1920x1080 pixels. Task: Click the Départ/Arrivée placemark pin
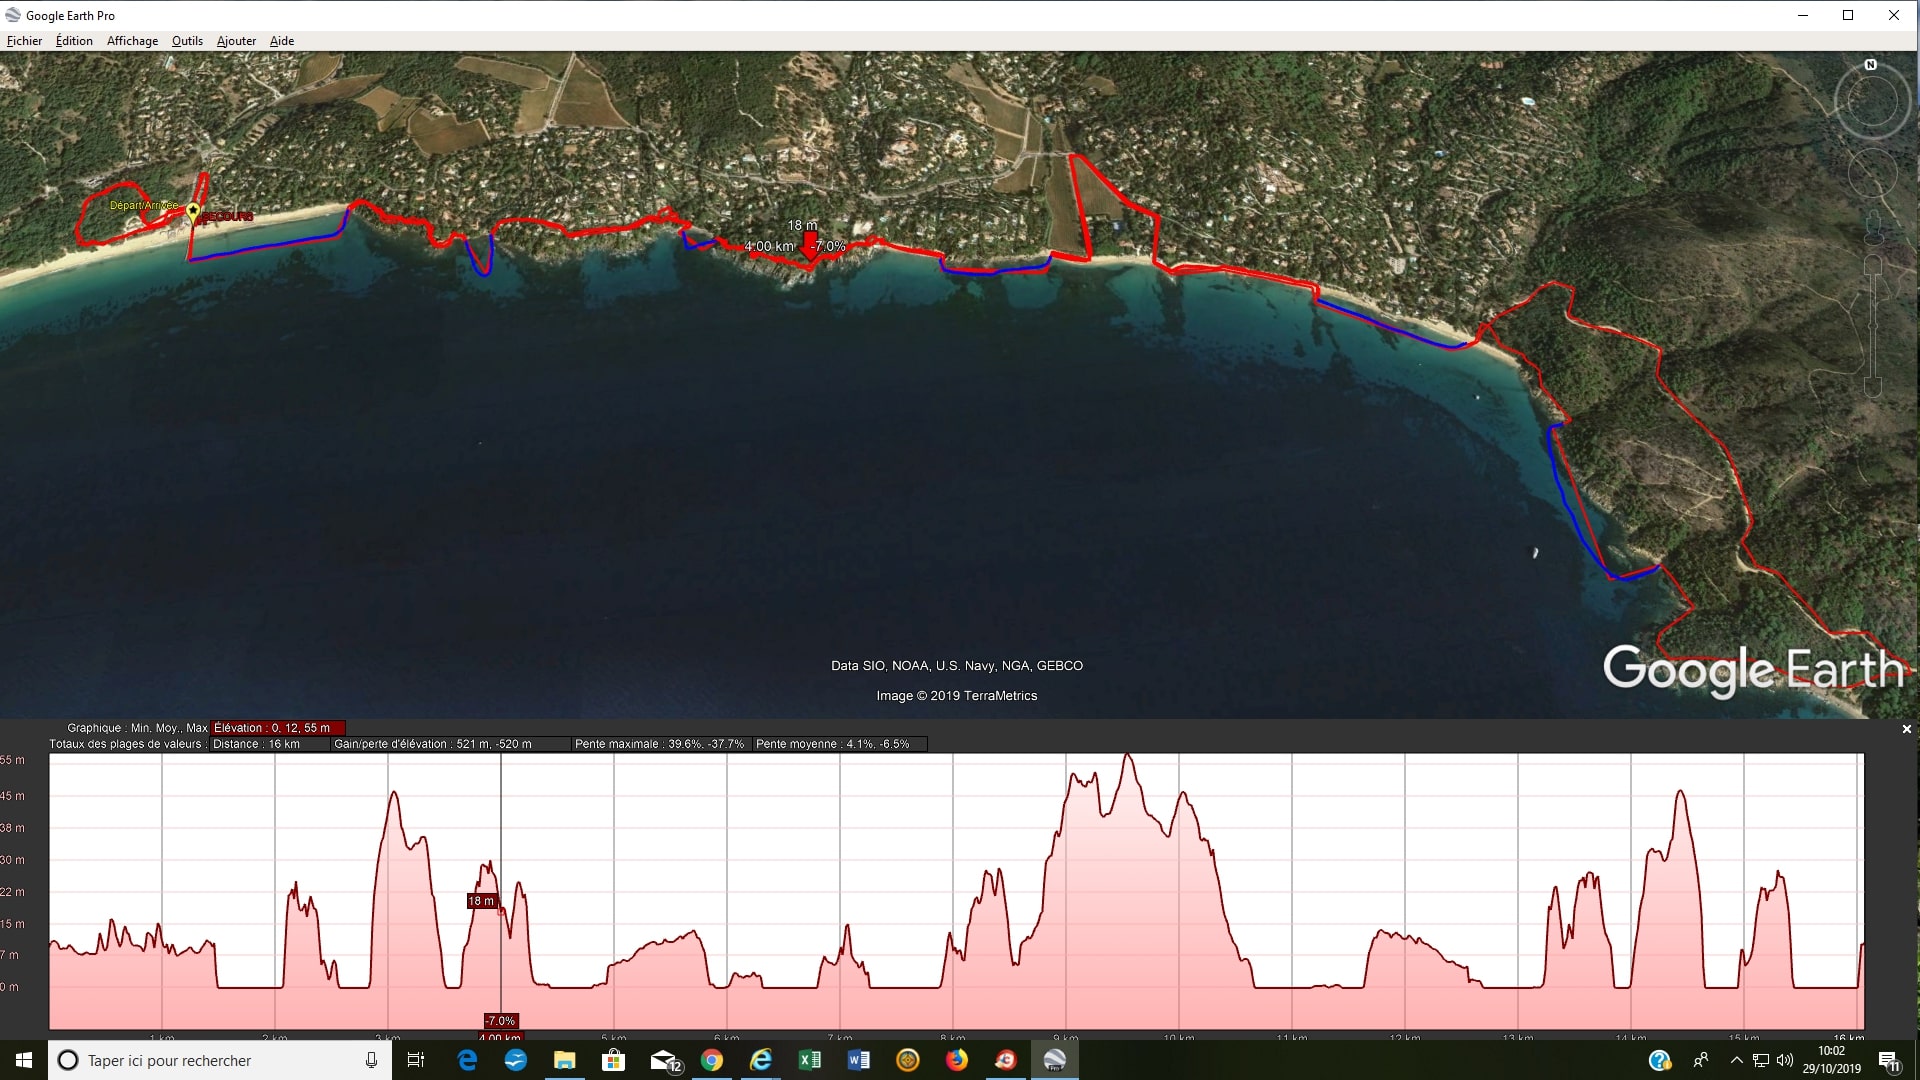coord(193,212)
